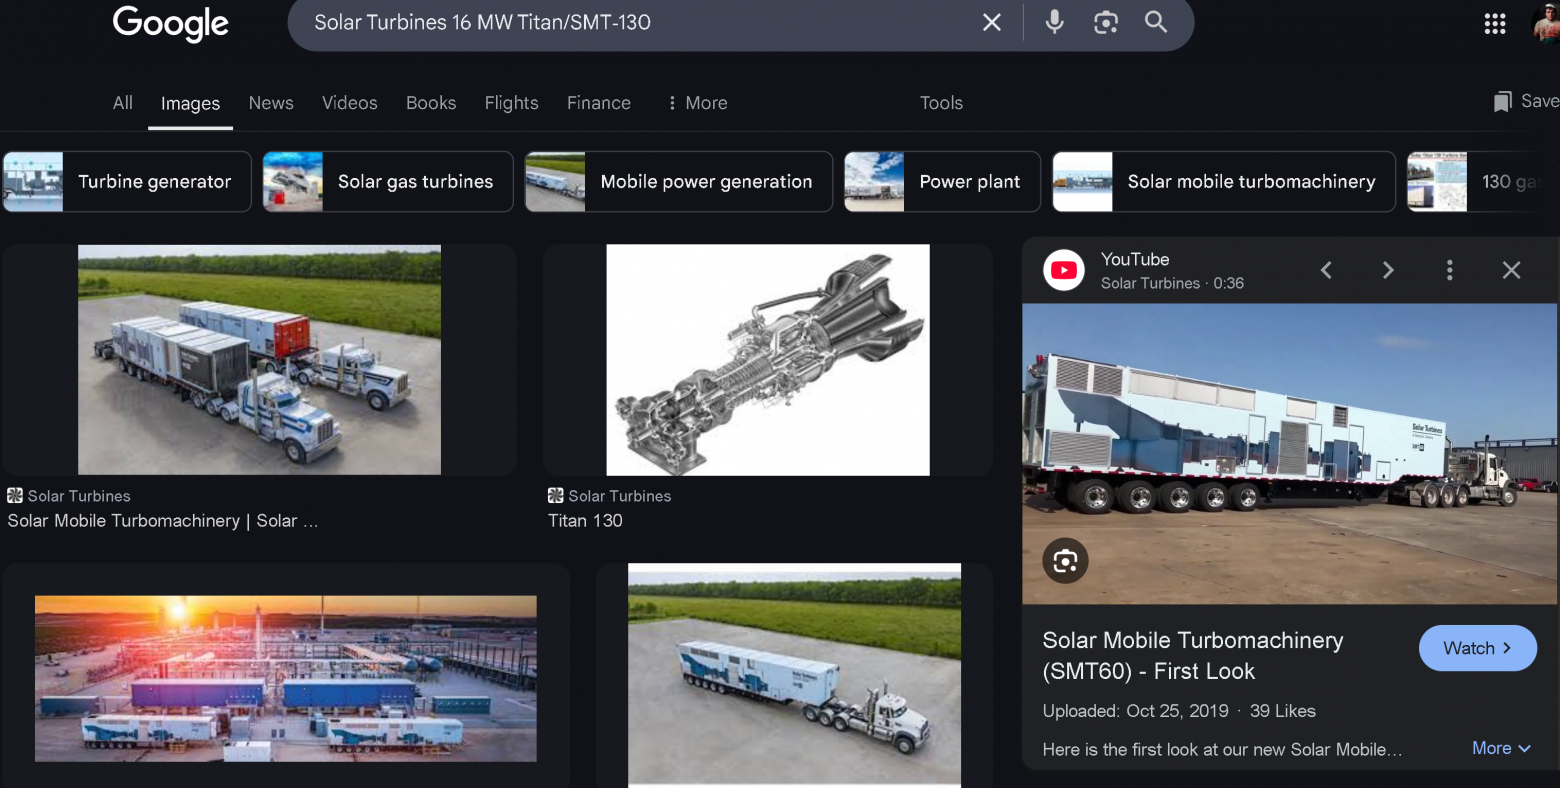
Task: Open Google Lens image search
Action: [1105, 22]
